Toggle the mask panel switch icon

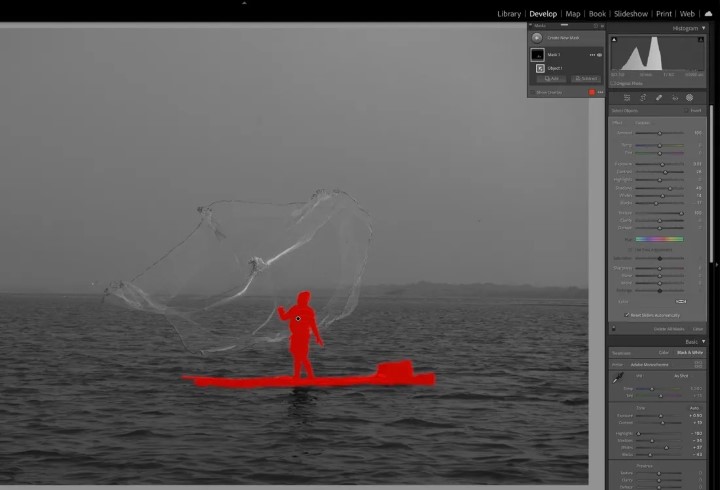coord(614,329)
